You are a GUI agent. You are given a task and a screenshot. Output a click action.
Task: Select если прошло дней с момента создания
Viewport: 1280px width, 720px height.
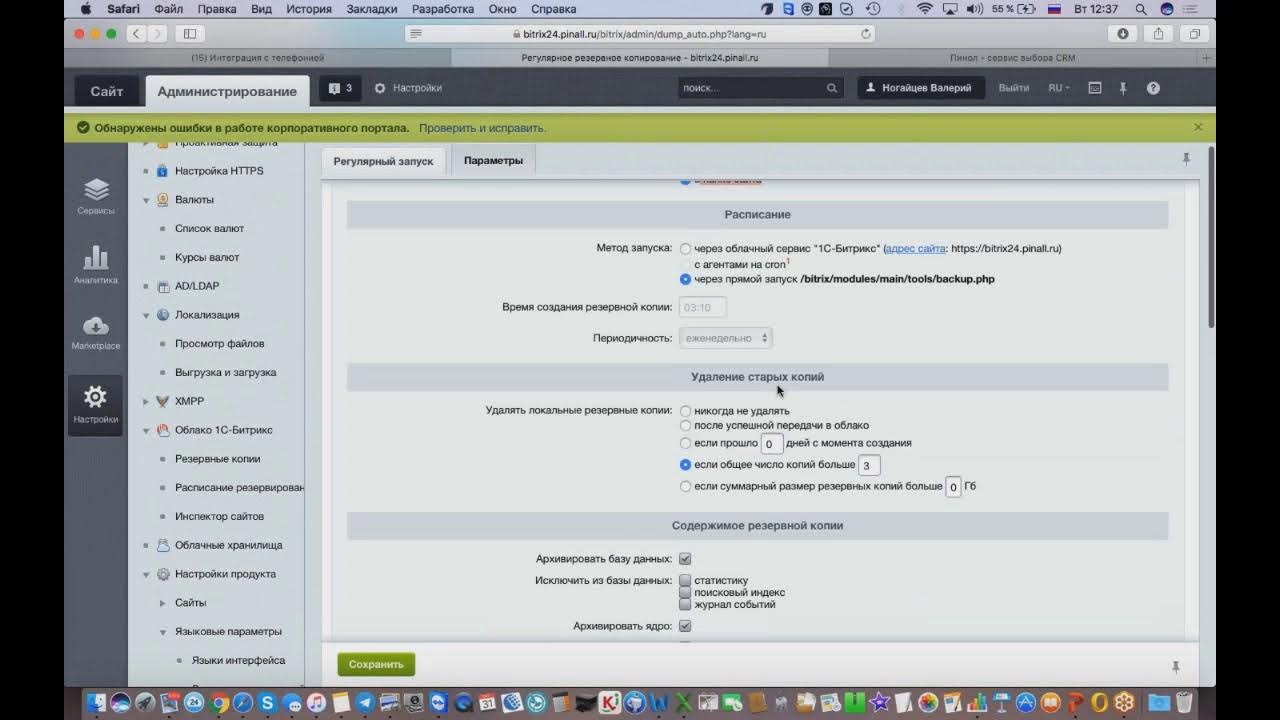coord(685,443)
